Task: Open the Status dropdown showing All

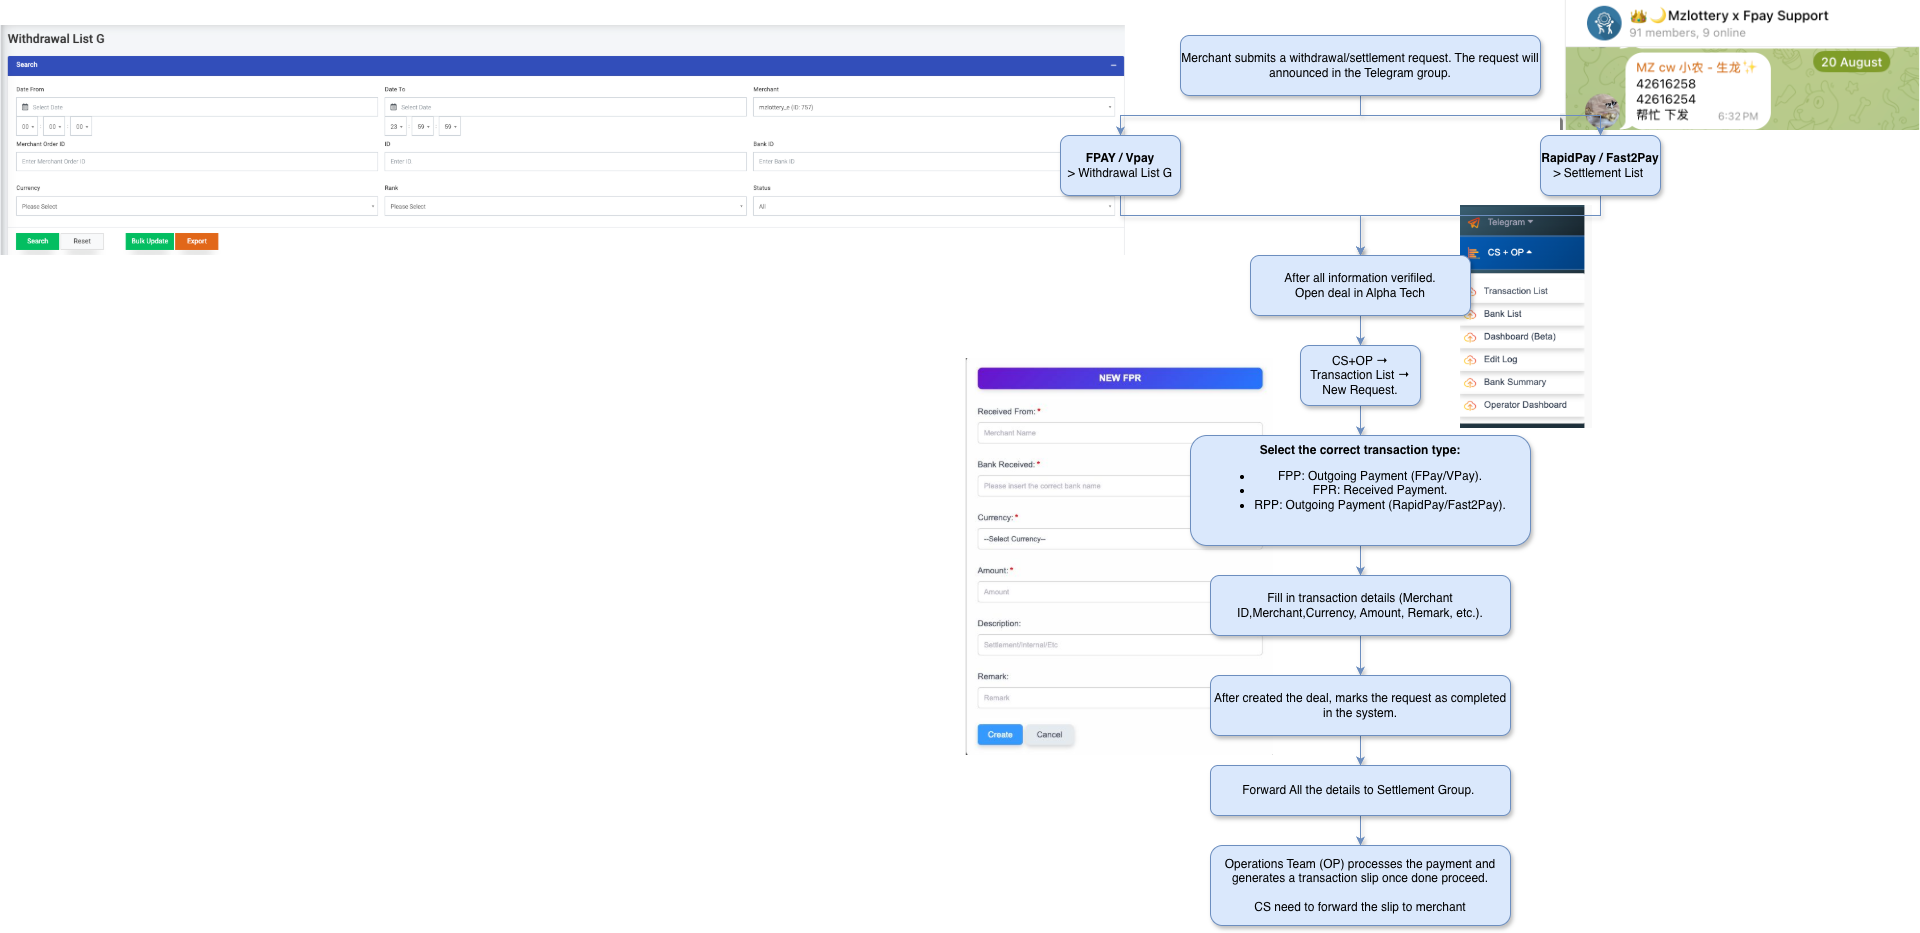Action: click(x=934, y=207)
